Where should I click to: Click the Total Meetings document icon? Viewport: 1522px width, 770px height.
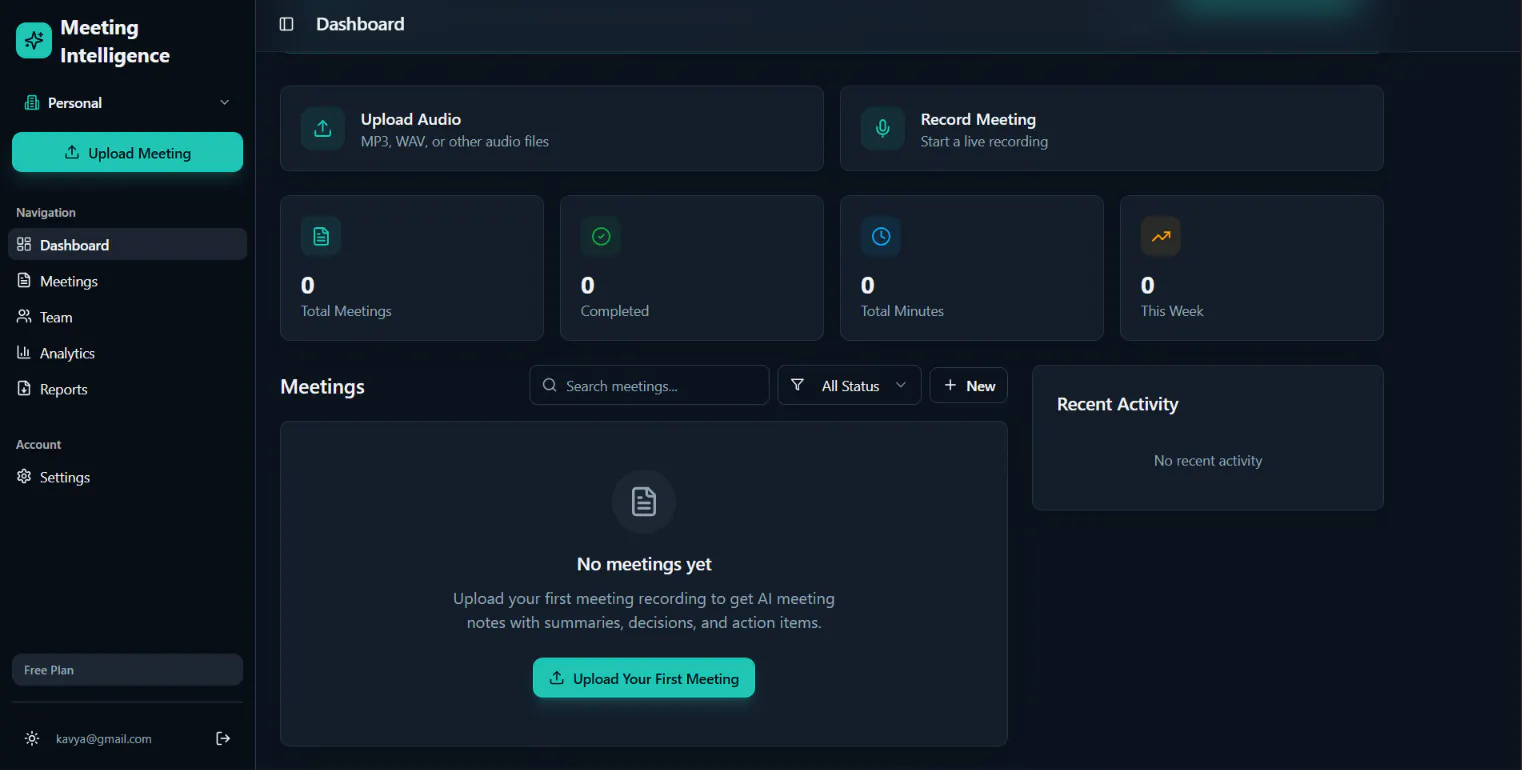pos(321,236)
